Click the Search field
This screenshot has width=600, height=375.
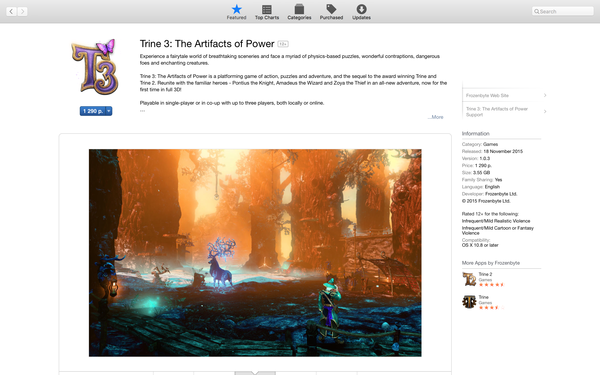tap(562, 11)
